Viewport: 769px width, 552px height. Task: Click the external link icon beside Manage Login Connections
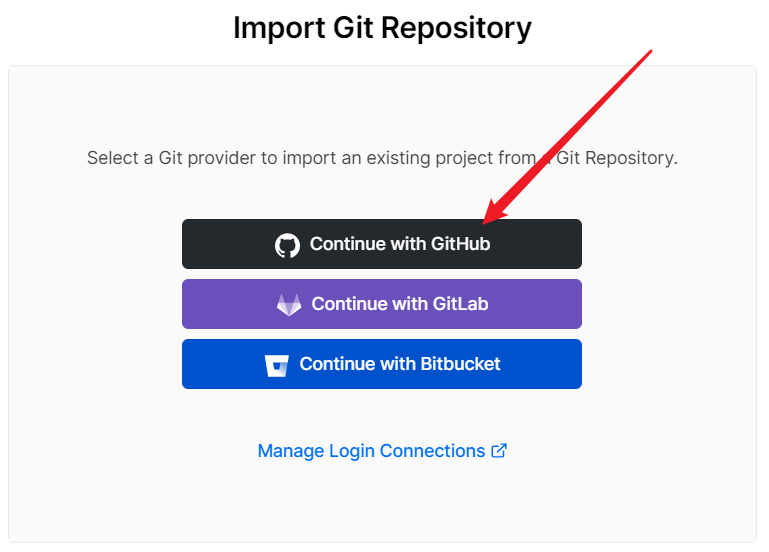tap(499, 451)
